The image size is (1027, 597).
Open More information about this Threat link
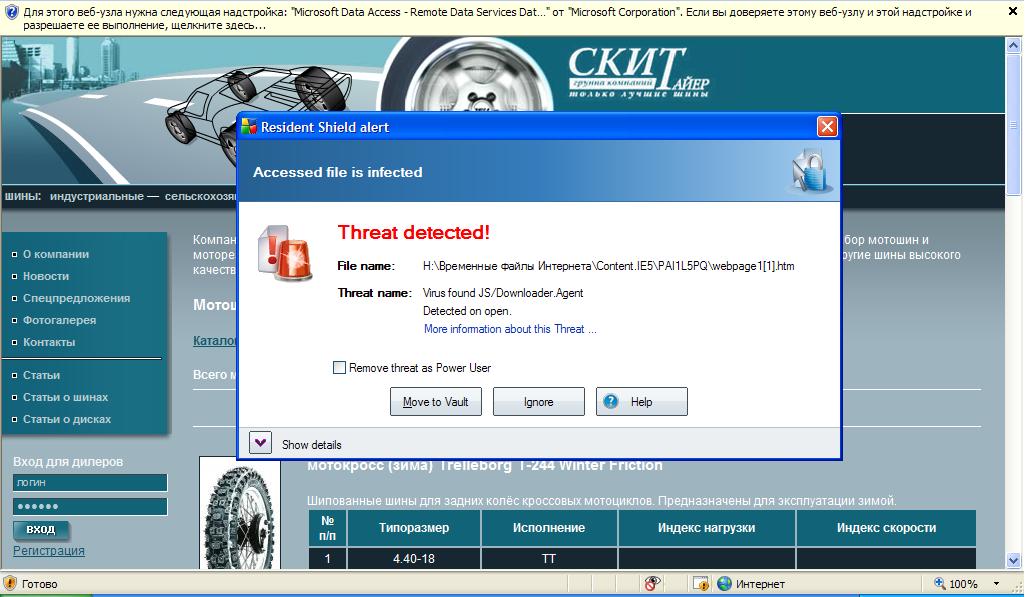[510, 329]
